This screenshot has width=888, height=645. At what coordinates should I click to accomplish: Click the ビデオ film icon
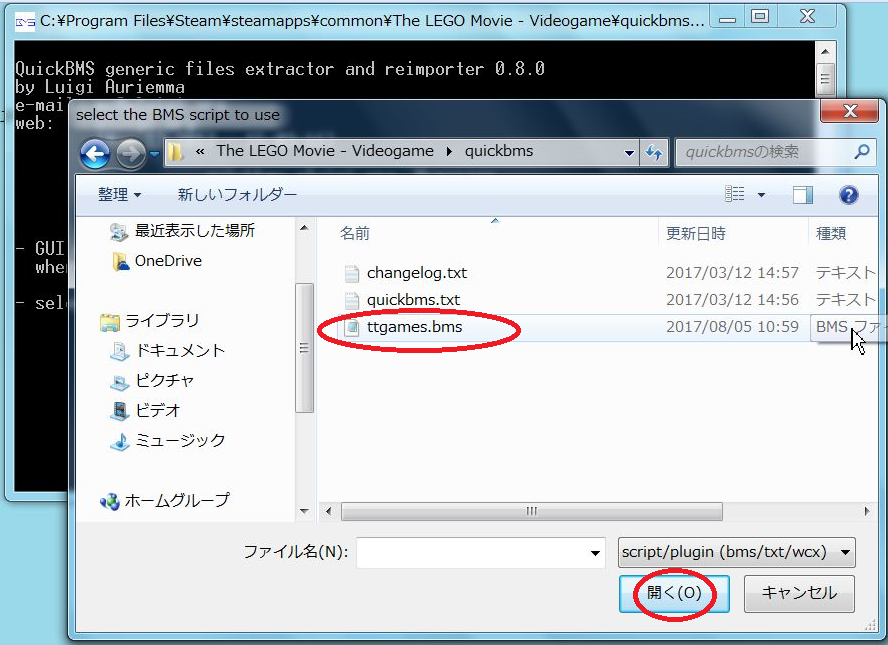coord(119,411)
